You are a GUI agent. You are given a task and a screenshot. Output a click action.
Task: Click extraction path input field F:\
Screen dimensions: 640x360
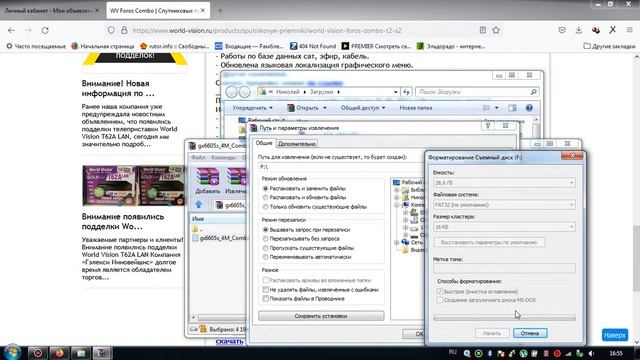click(340, 167)
